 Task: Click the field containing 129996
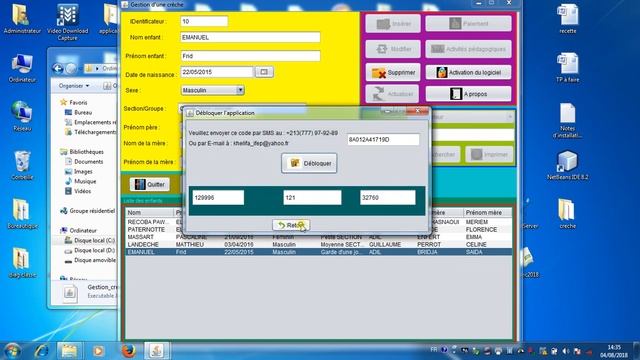pyautogui.click(x=218, y=198)
